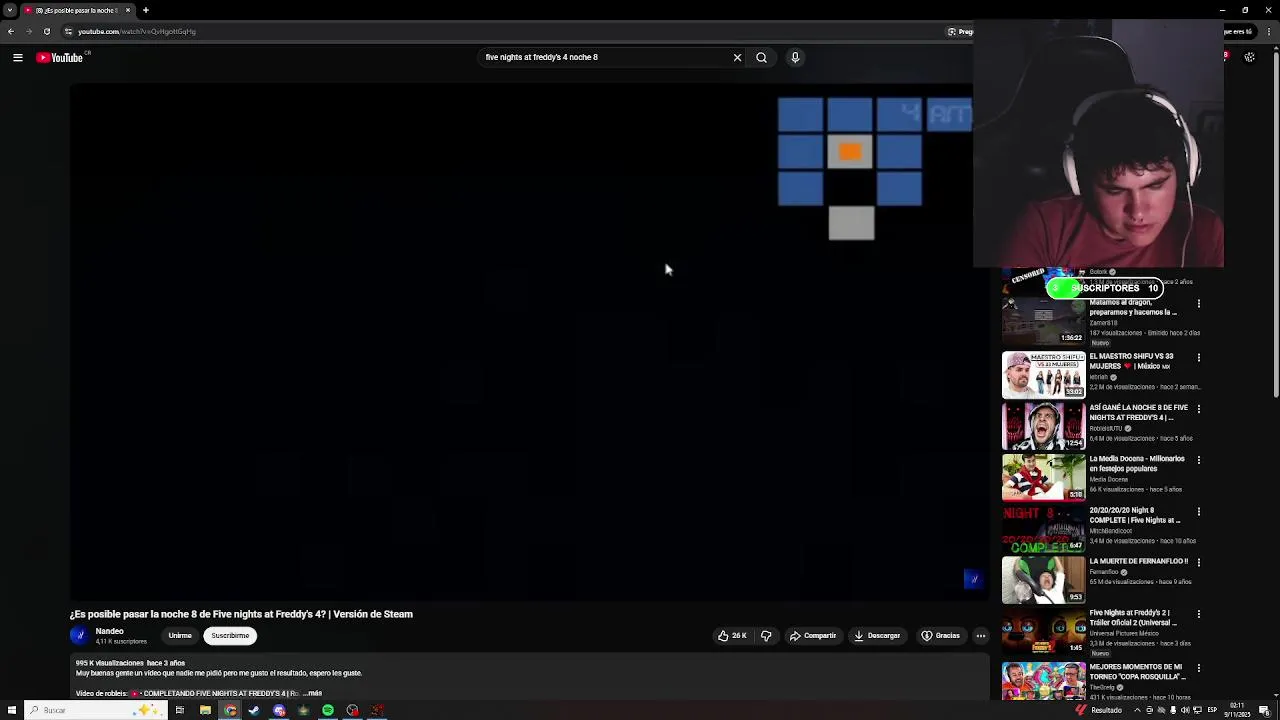The image size is (1280, 720).
Task: Open Steam from the taskbar
Action: [x=254, y=711]
